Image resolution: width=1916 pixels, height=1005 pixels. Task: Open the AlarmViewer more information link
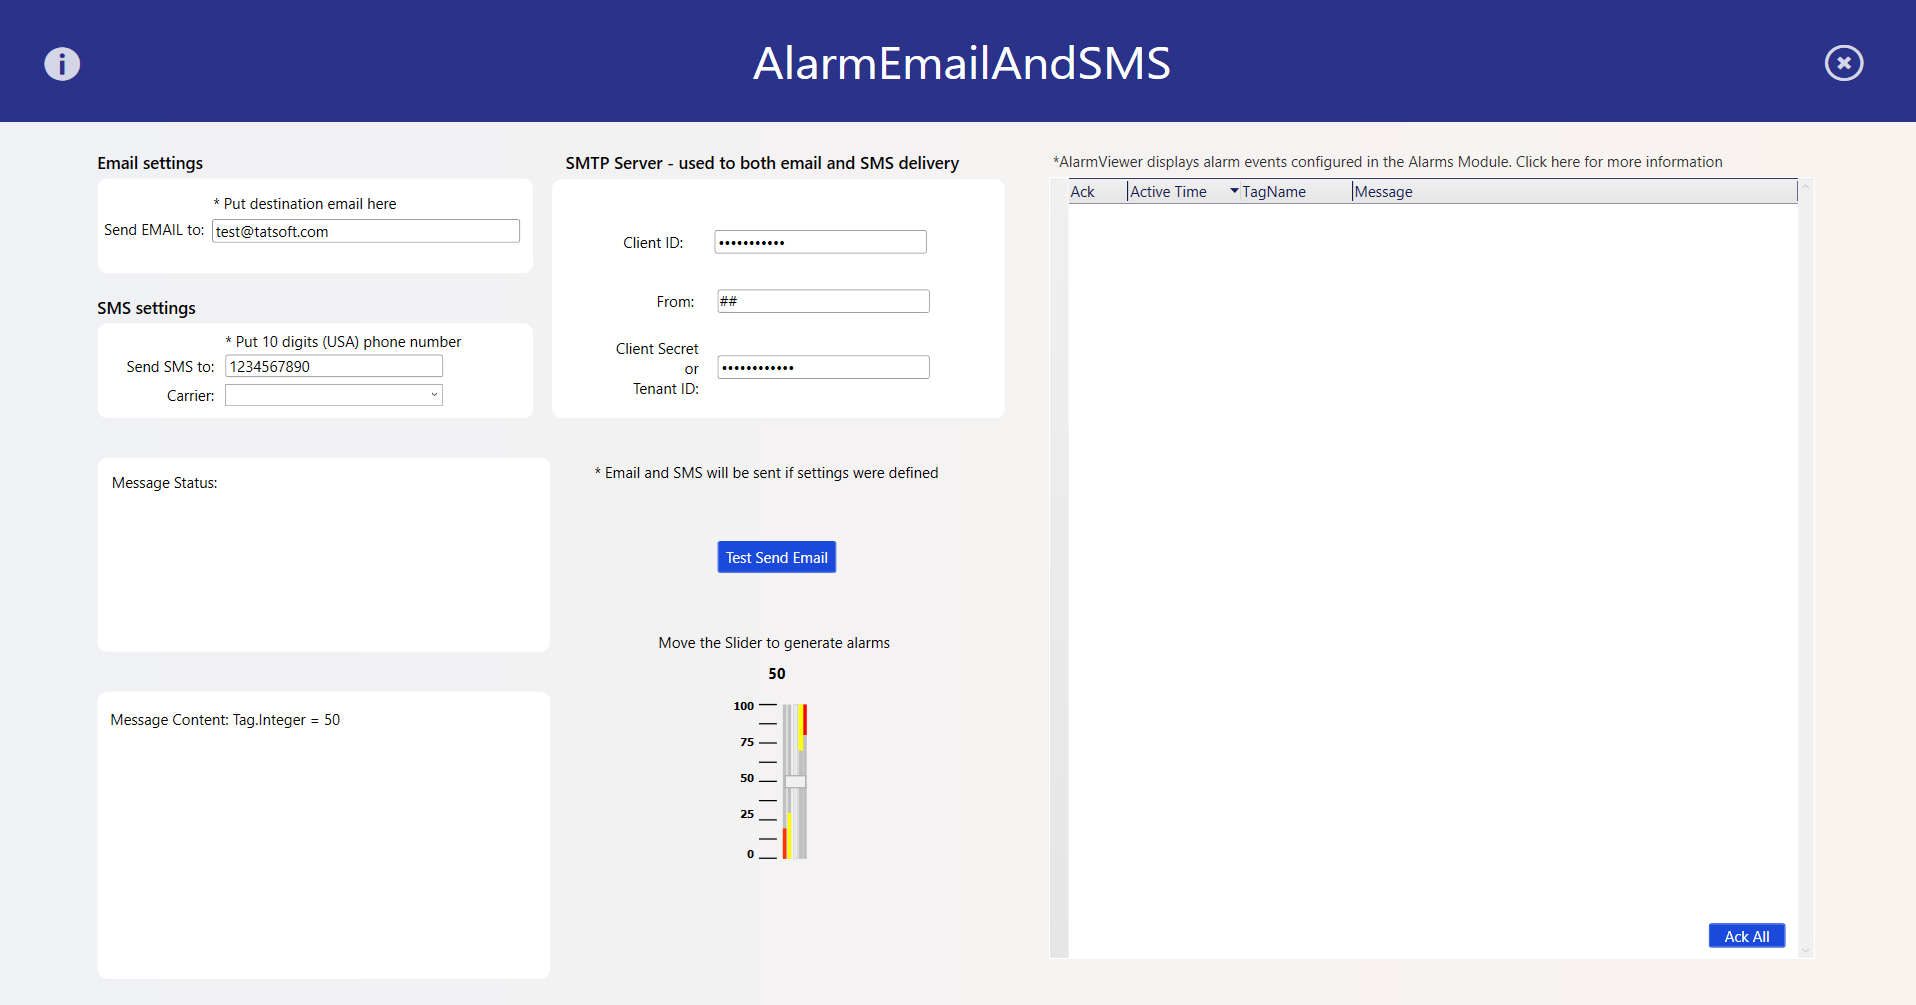pos(1618,162)
